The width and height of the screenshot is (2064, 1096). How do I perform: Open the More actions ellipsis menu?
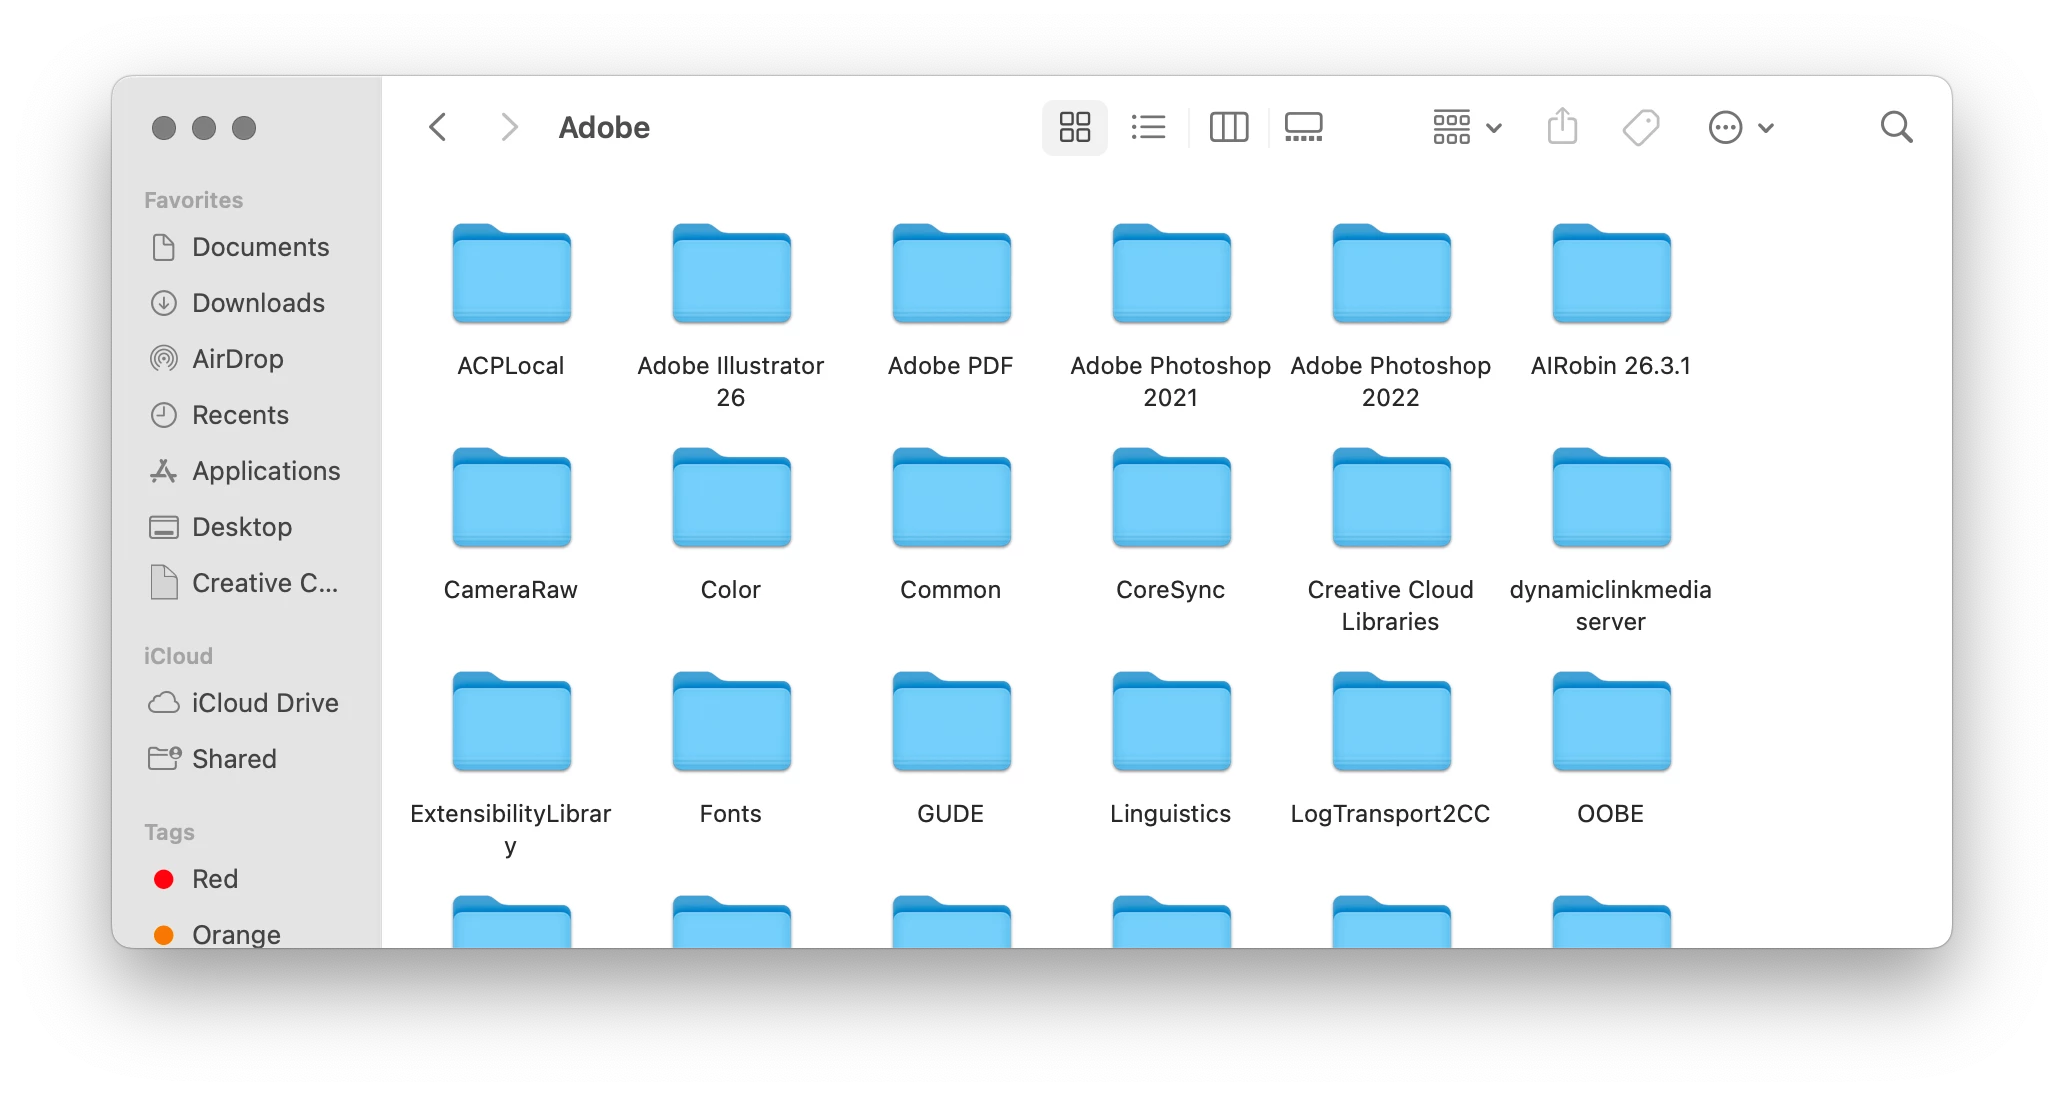click(x=1740, y=127)
